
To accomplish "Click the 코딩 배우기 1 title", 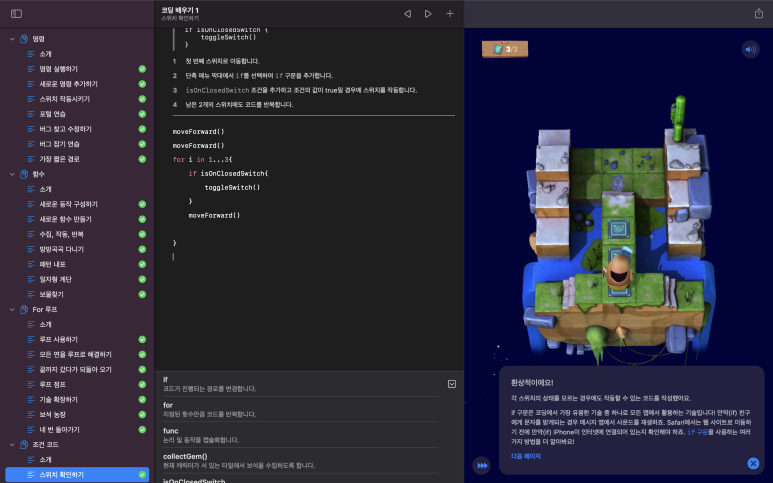I will tap(180, 10).
